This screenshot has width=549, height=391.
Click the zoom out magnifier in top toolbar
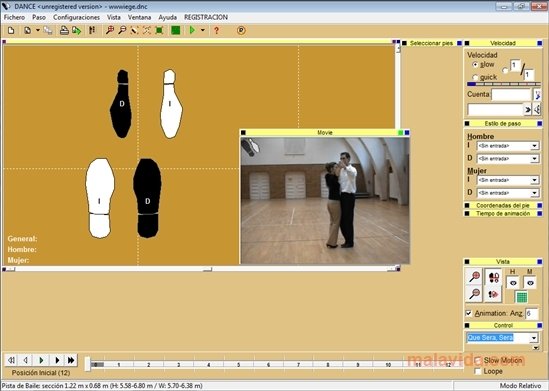pos(122,30)
